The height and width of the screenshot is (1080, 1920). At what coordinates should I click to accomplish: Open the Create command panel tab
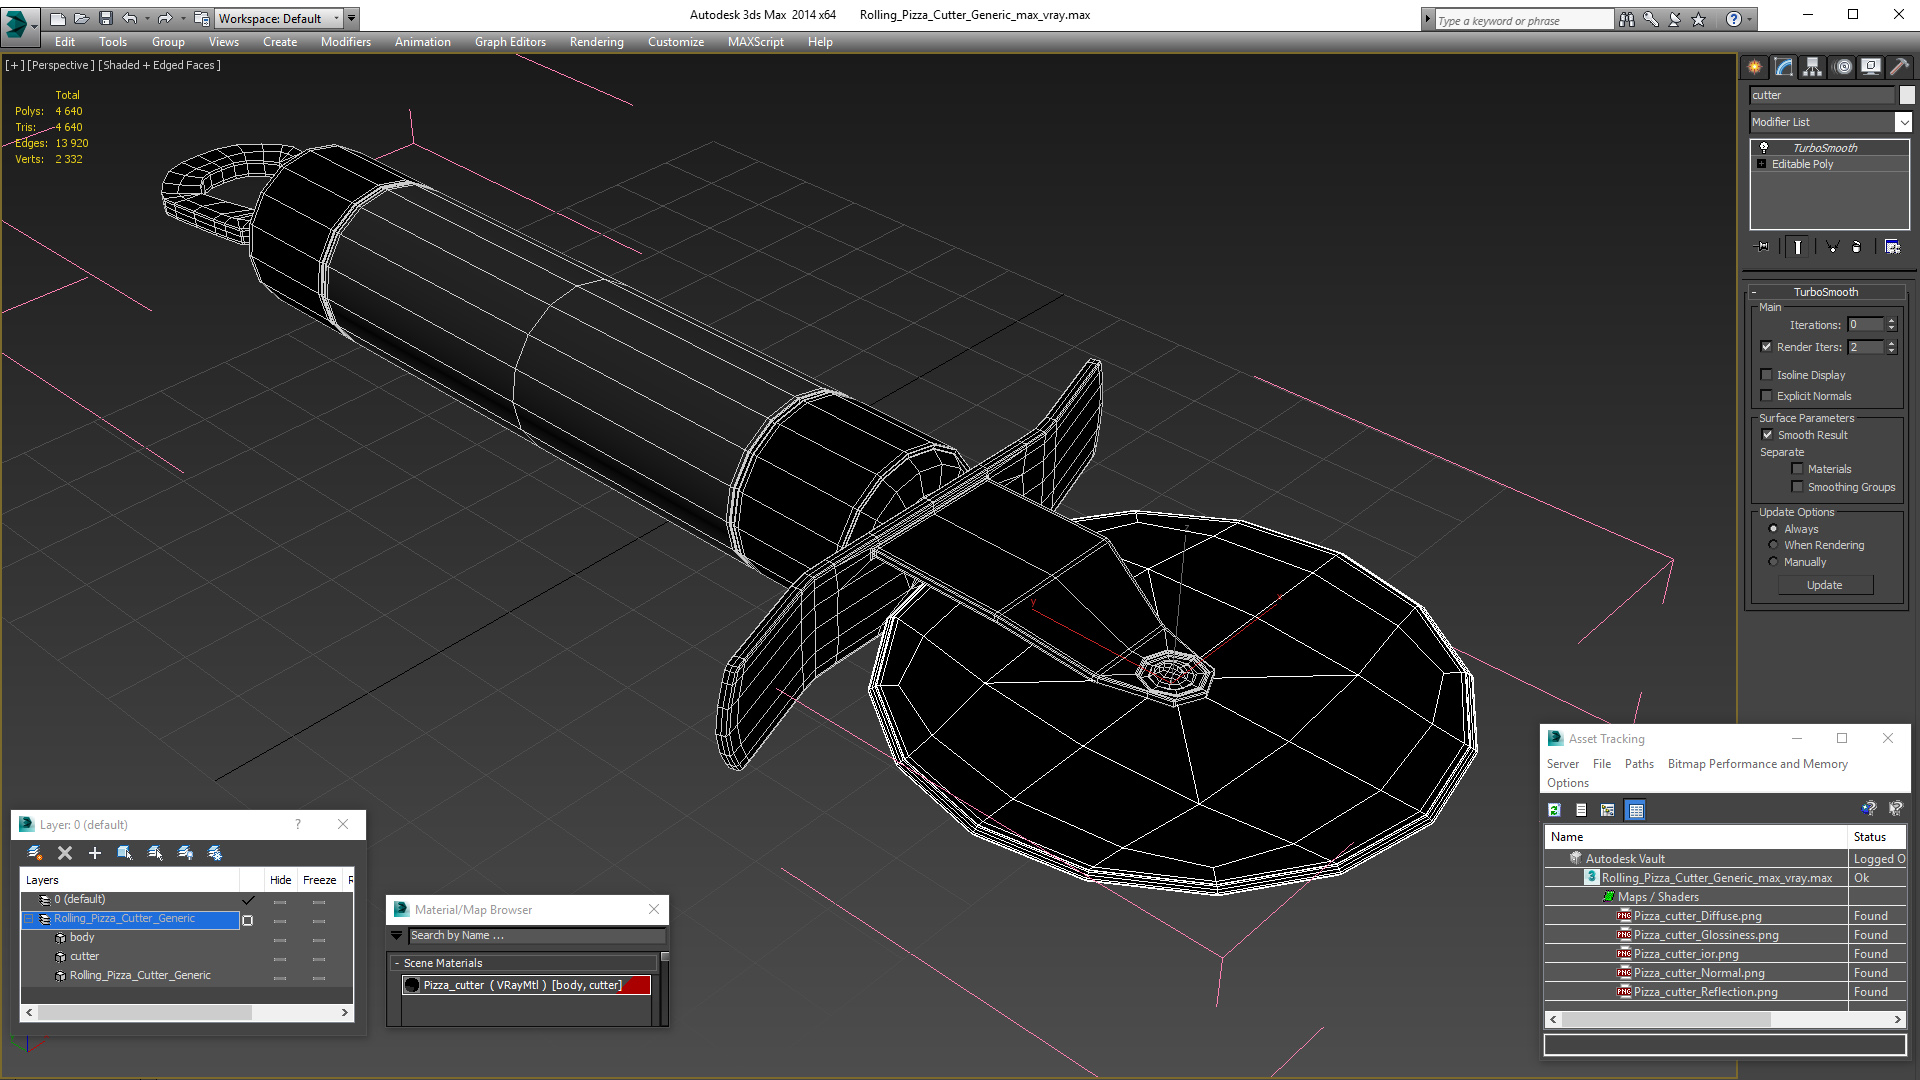pyautogui.click(x=1755, y=67)
